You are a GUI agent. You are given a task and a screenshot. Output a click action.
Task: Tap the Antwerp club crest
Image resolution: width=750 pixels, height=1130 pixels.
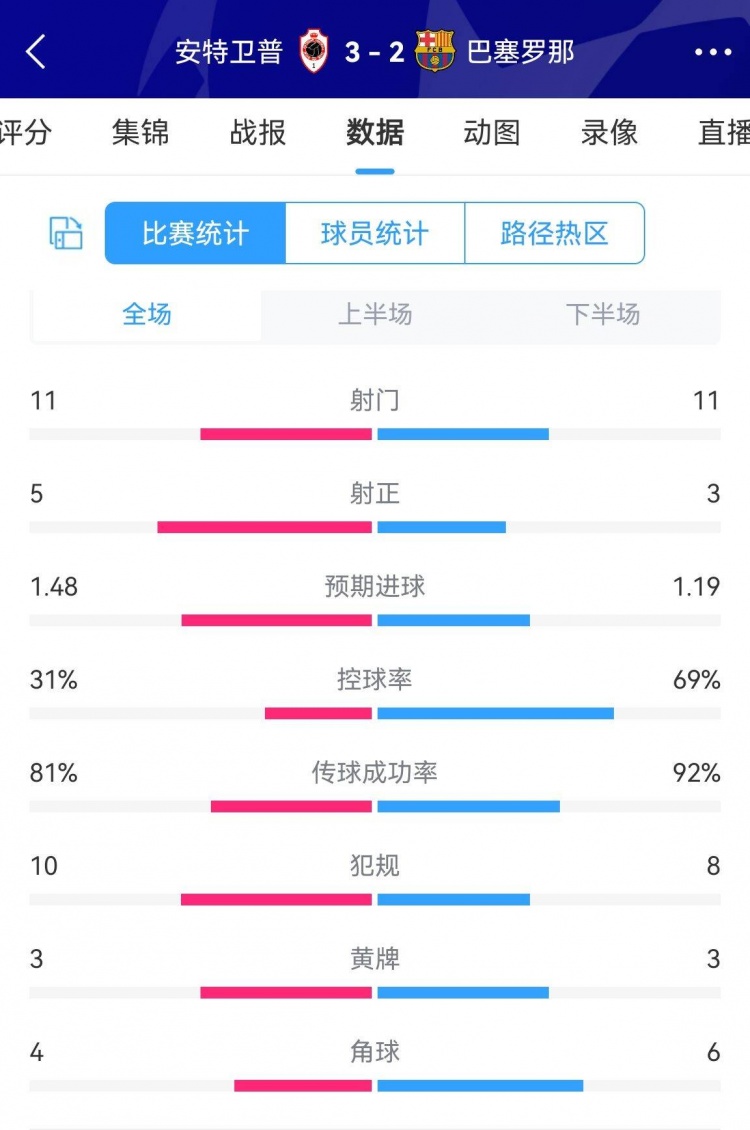click(314, 52)
